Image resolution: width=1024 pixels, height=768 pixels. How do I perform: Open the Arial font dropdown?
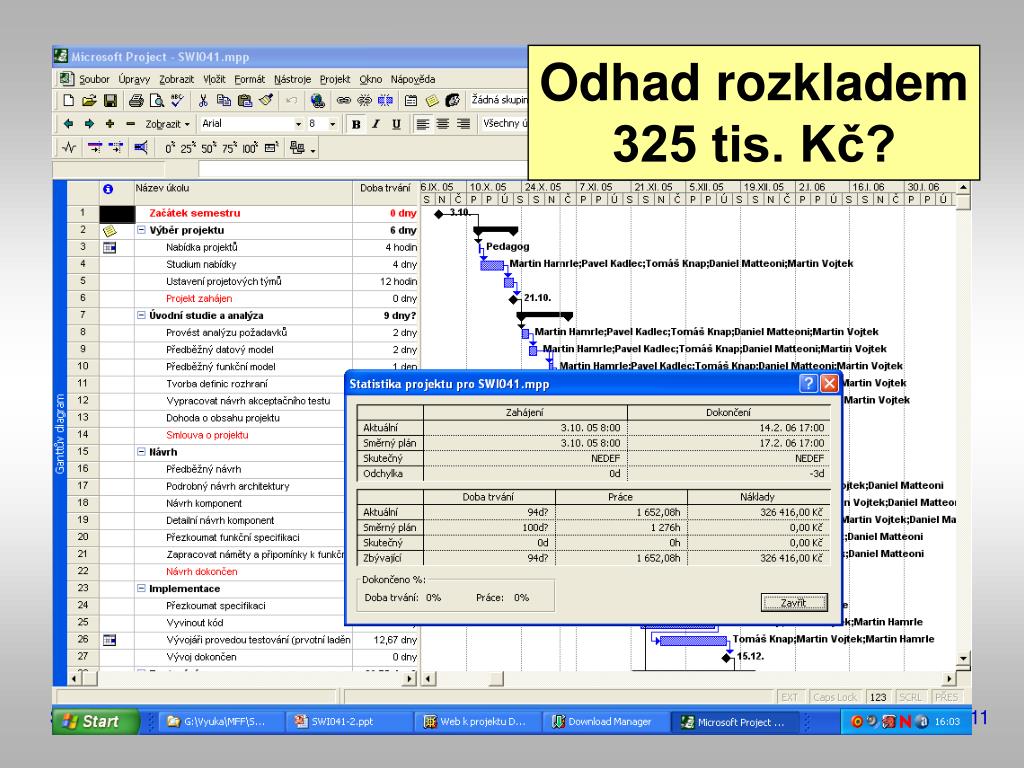[298, 124]
